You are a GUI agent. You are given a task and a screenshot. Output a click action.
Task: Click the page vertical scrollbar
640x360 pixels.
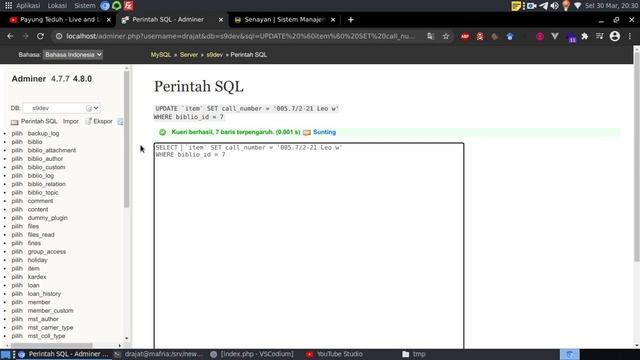pos(636,157)
